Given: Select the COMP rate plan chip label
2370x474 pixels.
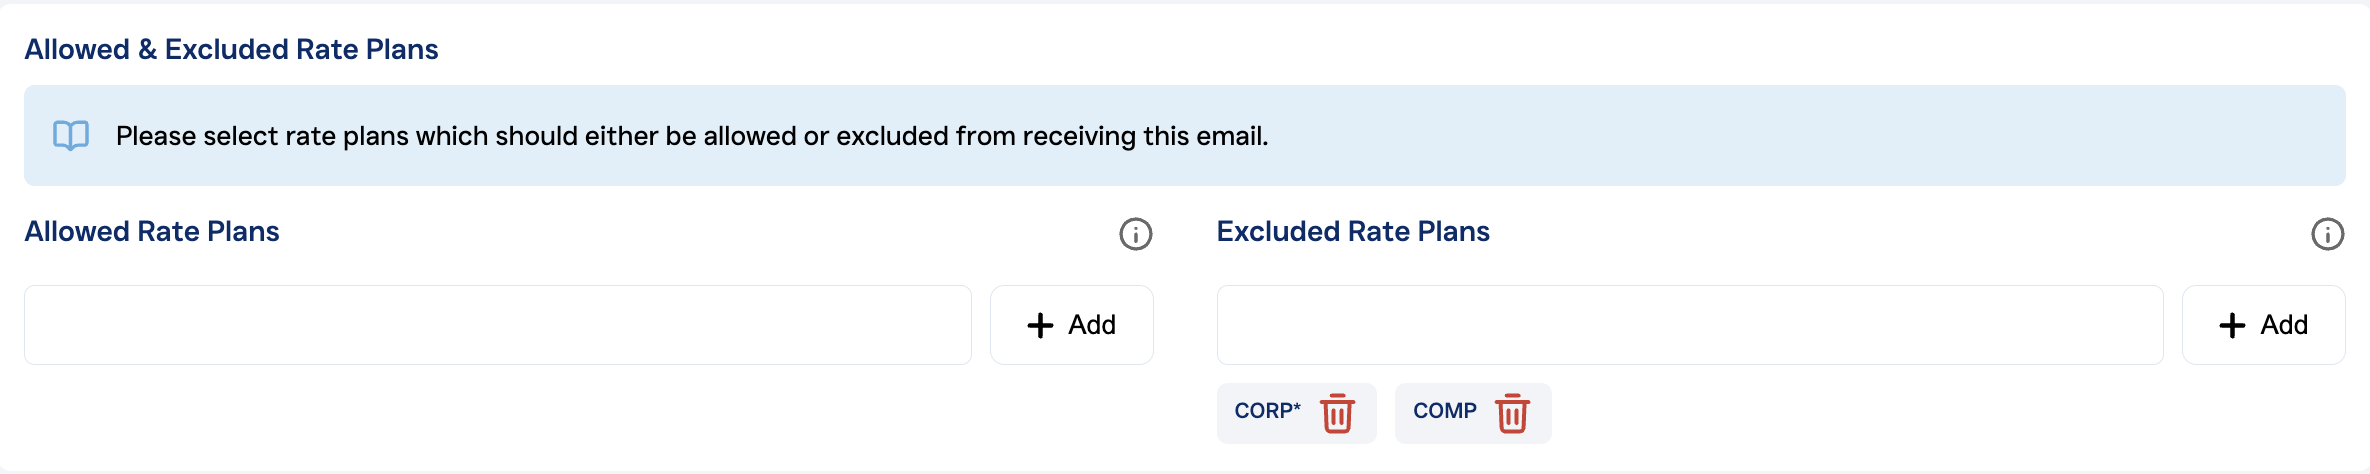Looking at the screenshot, I should [x=1444, y=411].
